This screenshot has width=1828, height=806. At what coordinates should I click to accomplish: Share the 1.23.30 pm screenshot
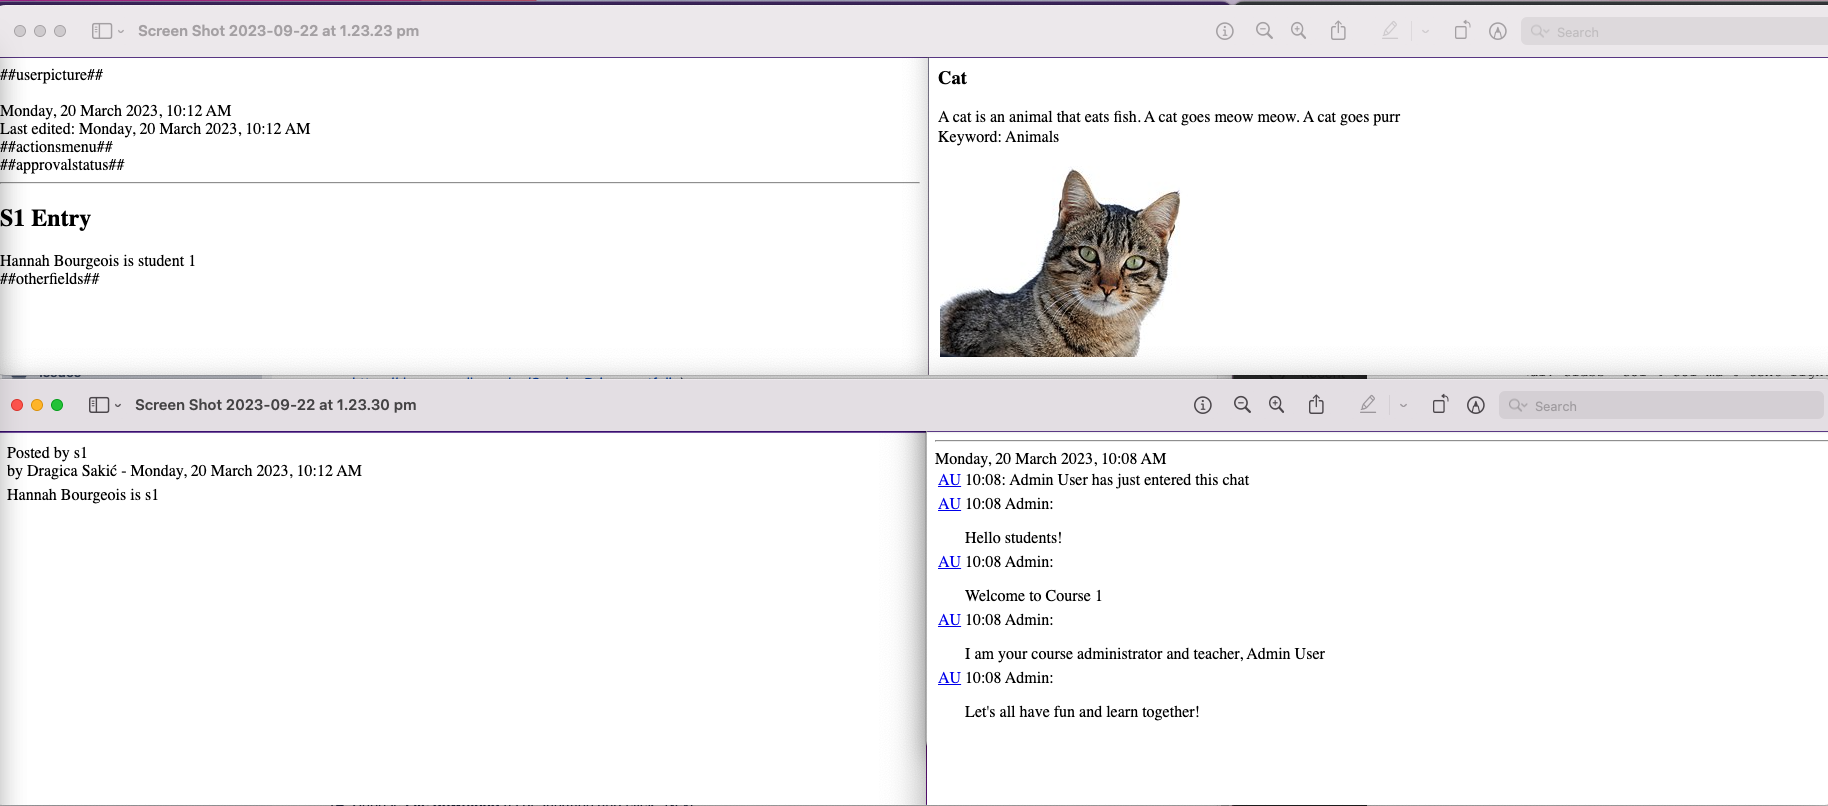click(1316, 405)
